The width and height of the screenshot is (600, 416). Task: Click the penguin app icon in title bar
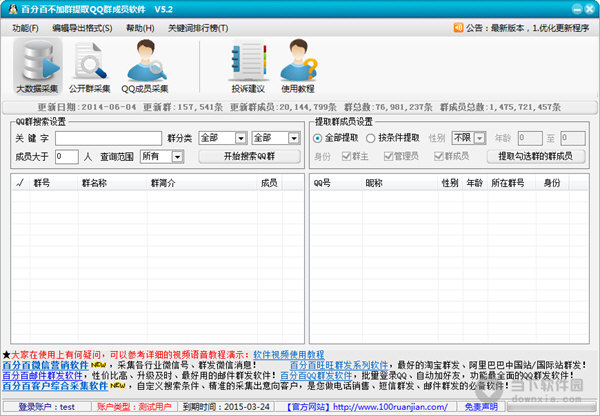pyautogui.click(x=13, y=9)
